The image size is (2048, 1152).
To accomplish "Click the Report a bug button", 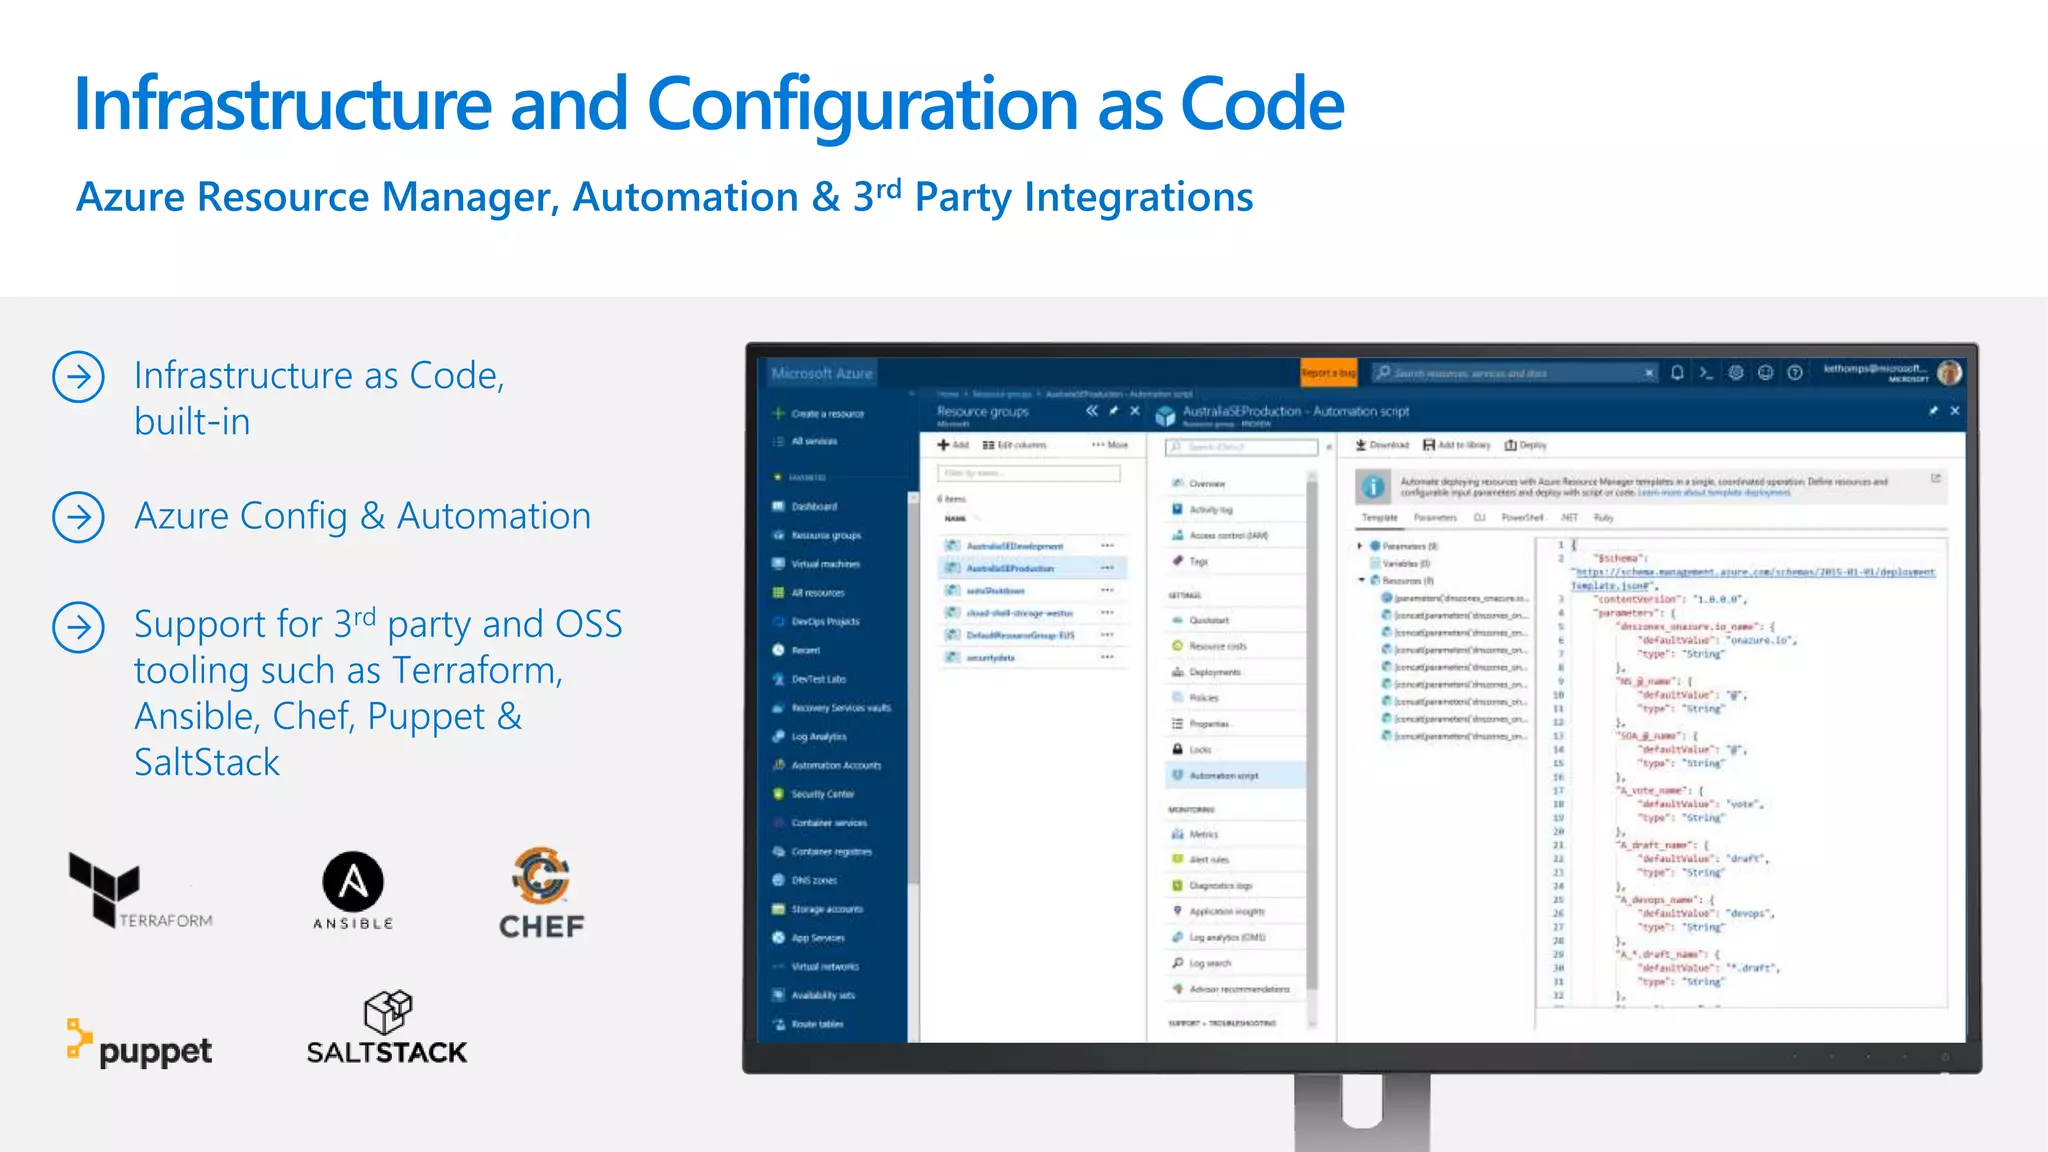I will pos(1329,373).
